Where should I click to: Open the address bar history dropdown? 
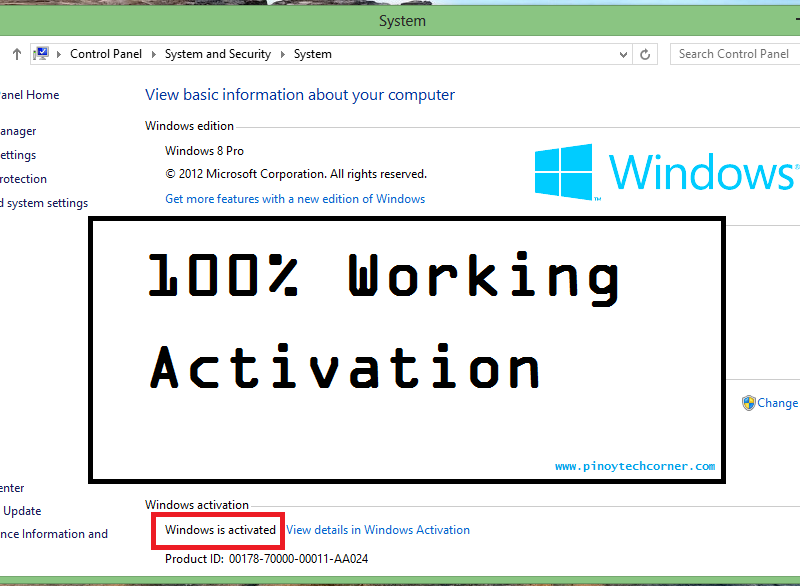[623, 55]
